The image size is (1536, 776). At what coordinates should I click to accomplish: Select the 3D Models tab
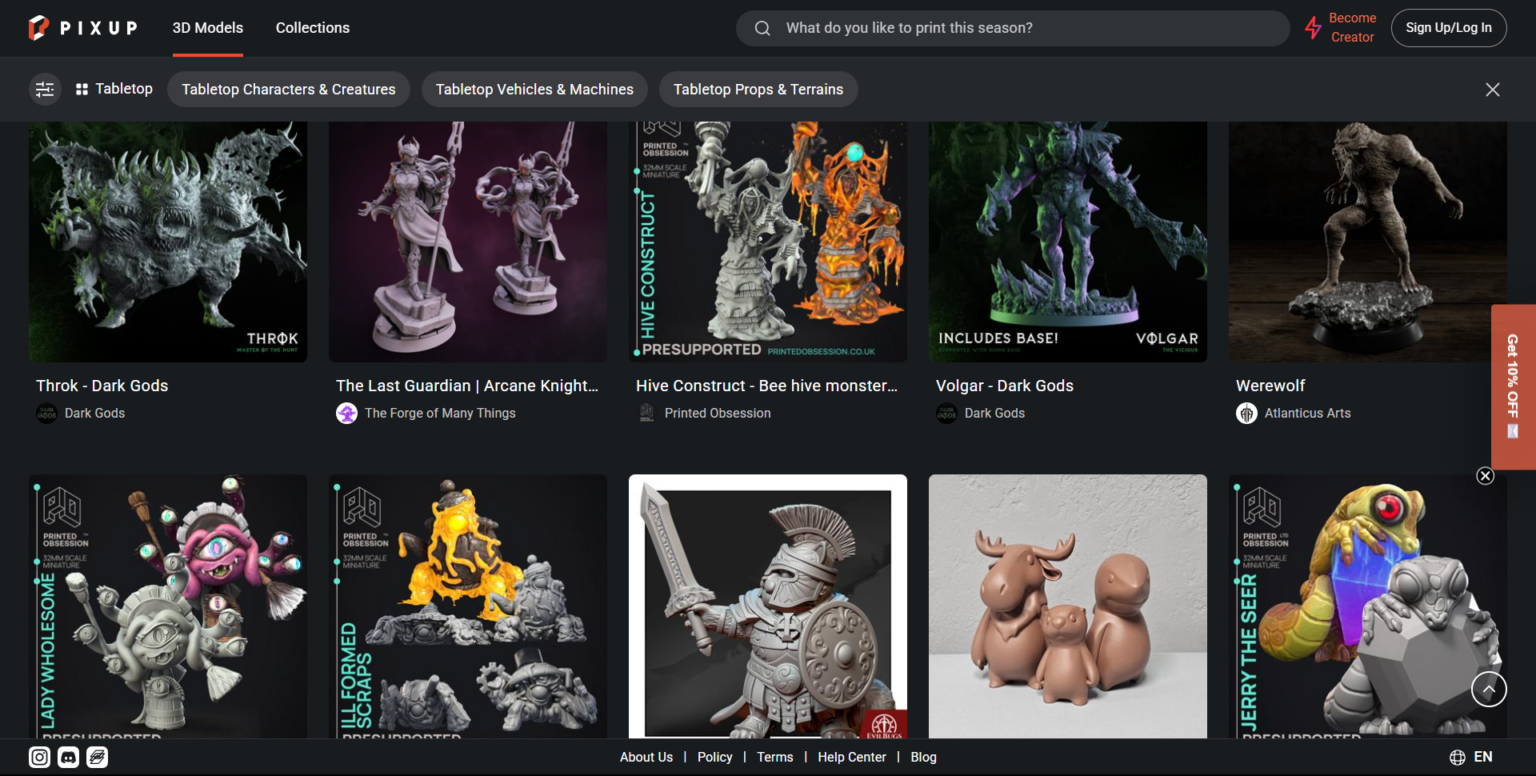207,28
